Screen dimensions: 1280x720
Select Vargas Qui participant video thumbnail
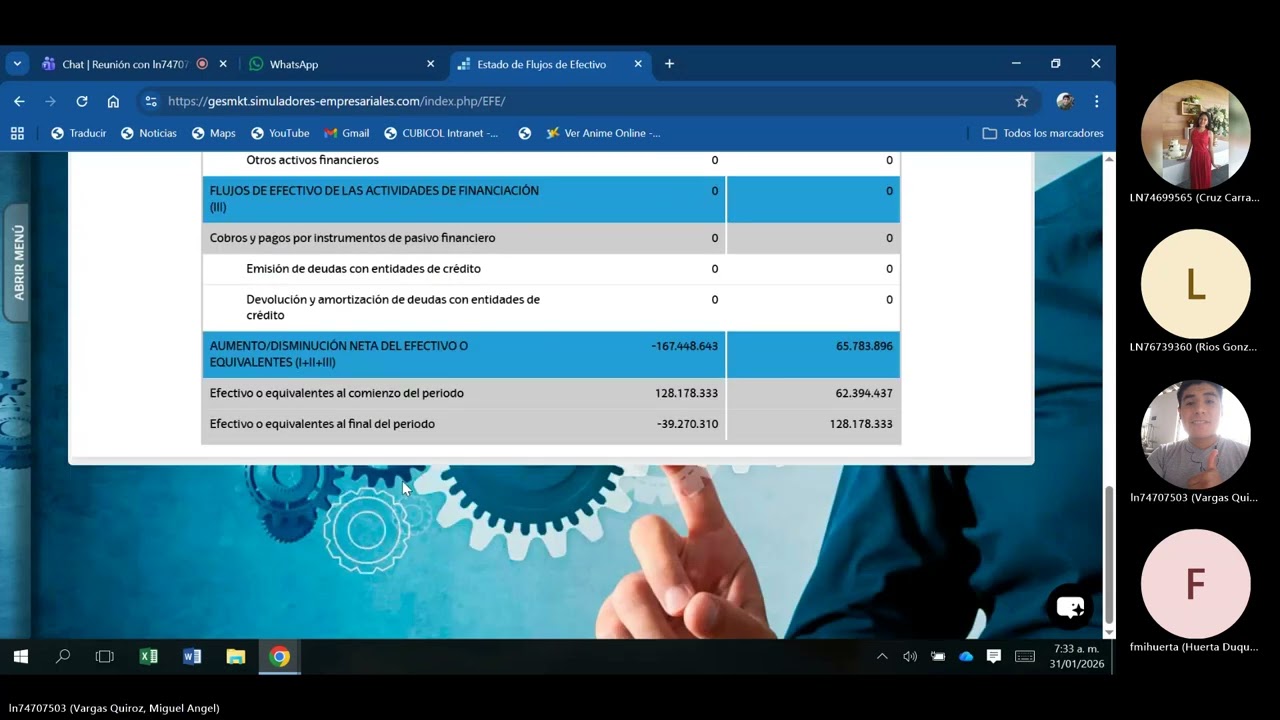[x=1195, y=434]
